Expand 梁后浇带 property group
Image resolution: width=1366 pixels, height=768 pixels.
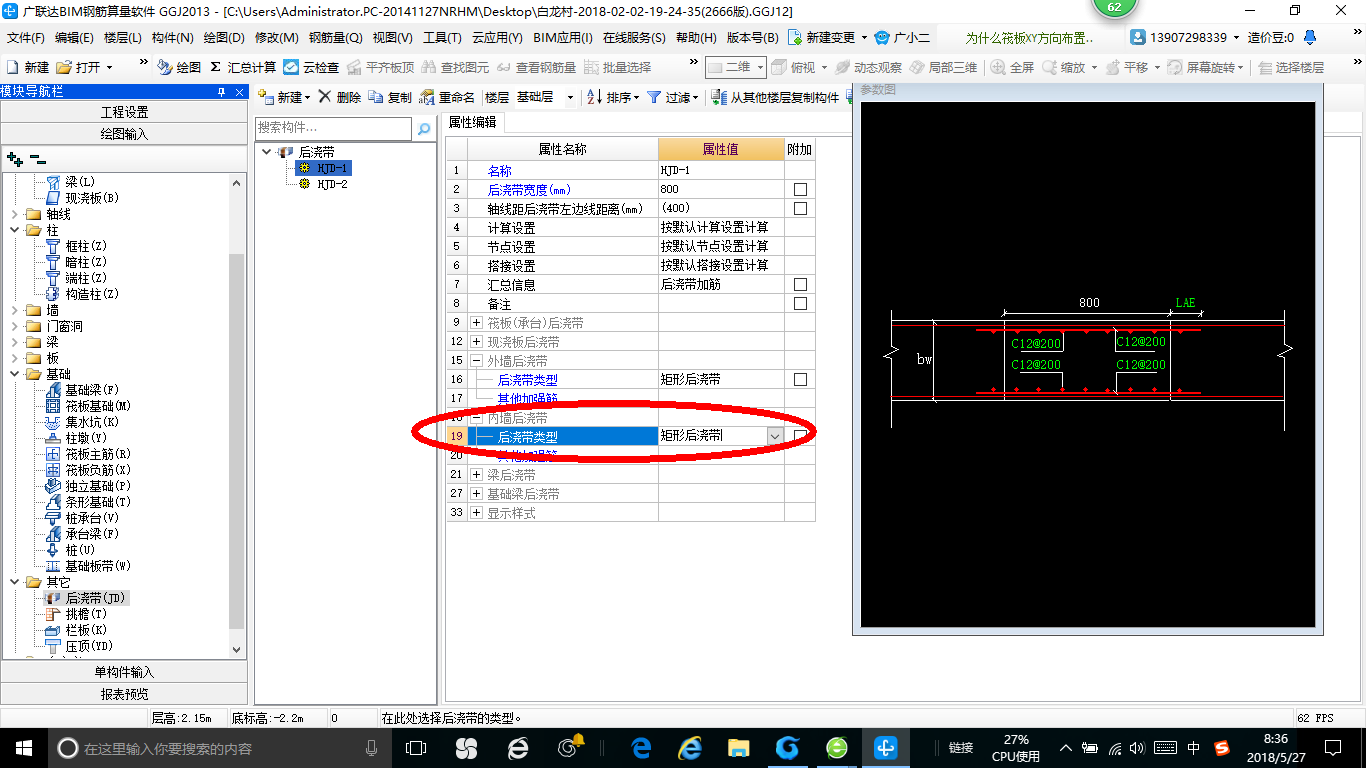[x=476, y=475]
